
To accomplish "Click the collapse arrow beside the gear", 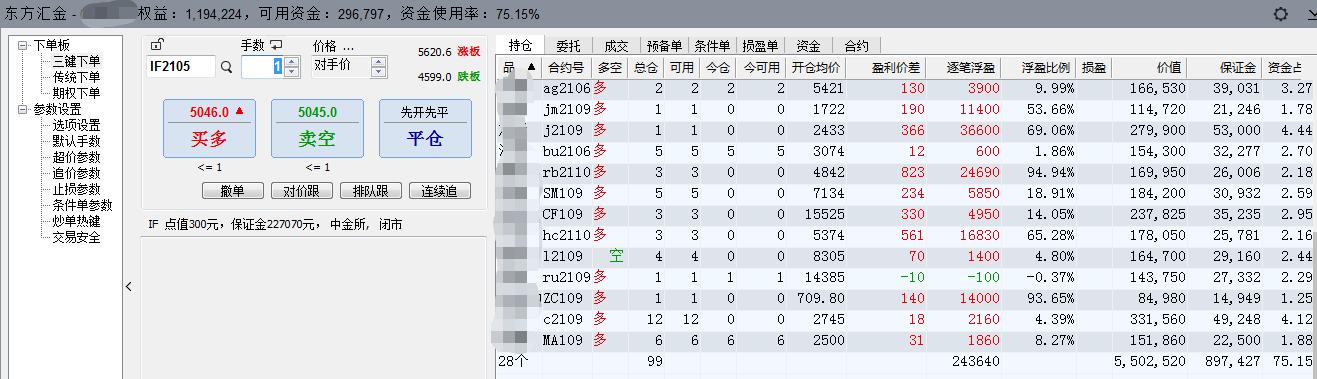I will click(x=1311, y=15).
